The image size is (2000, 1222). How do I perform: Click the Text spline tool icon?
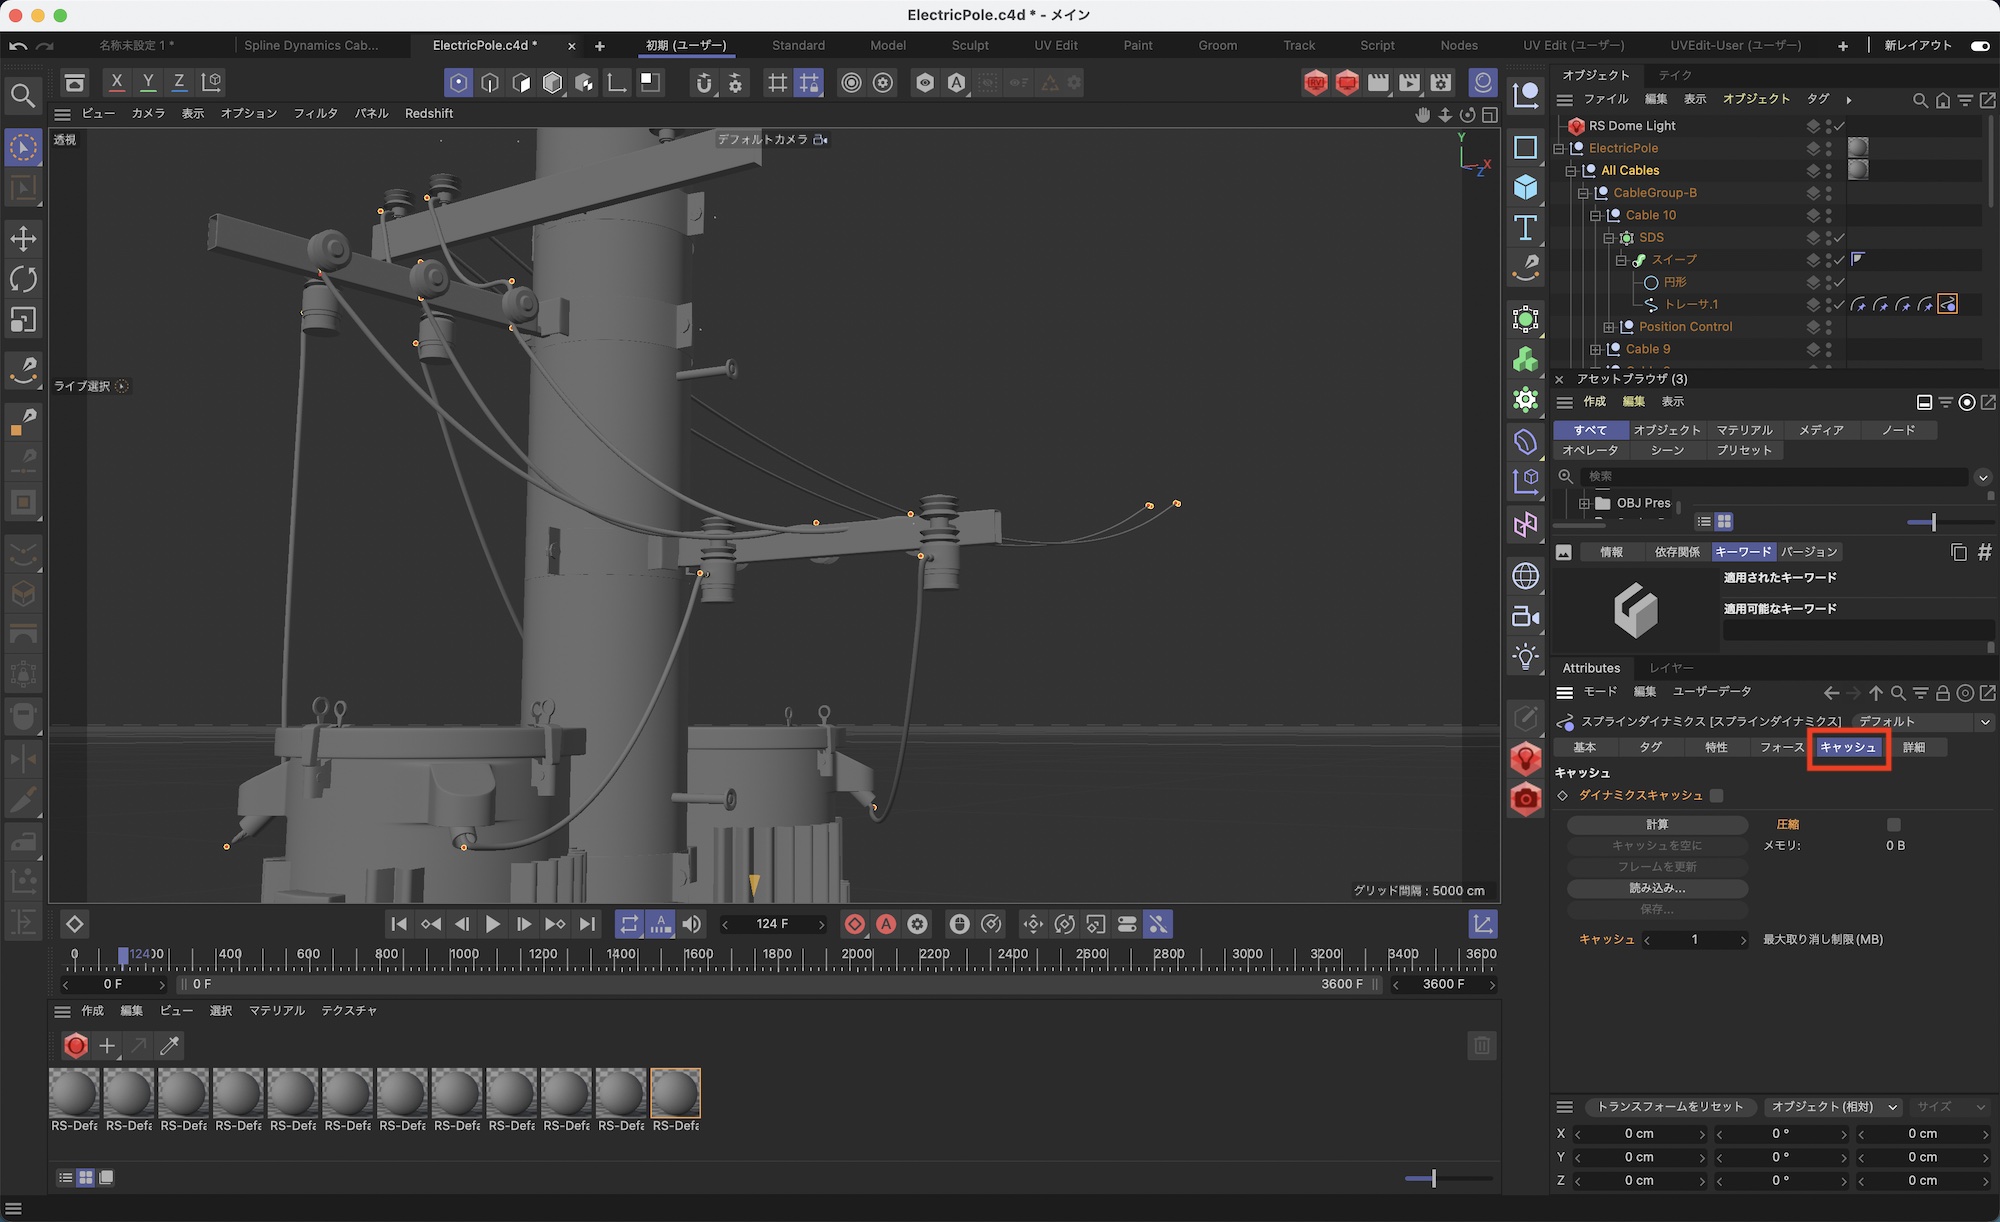tap(1525, 228)
